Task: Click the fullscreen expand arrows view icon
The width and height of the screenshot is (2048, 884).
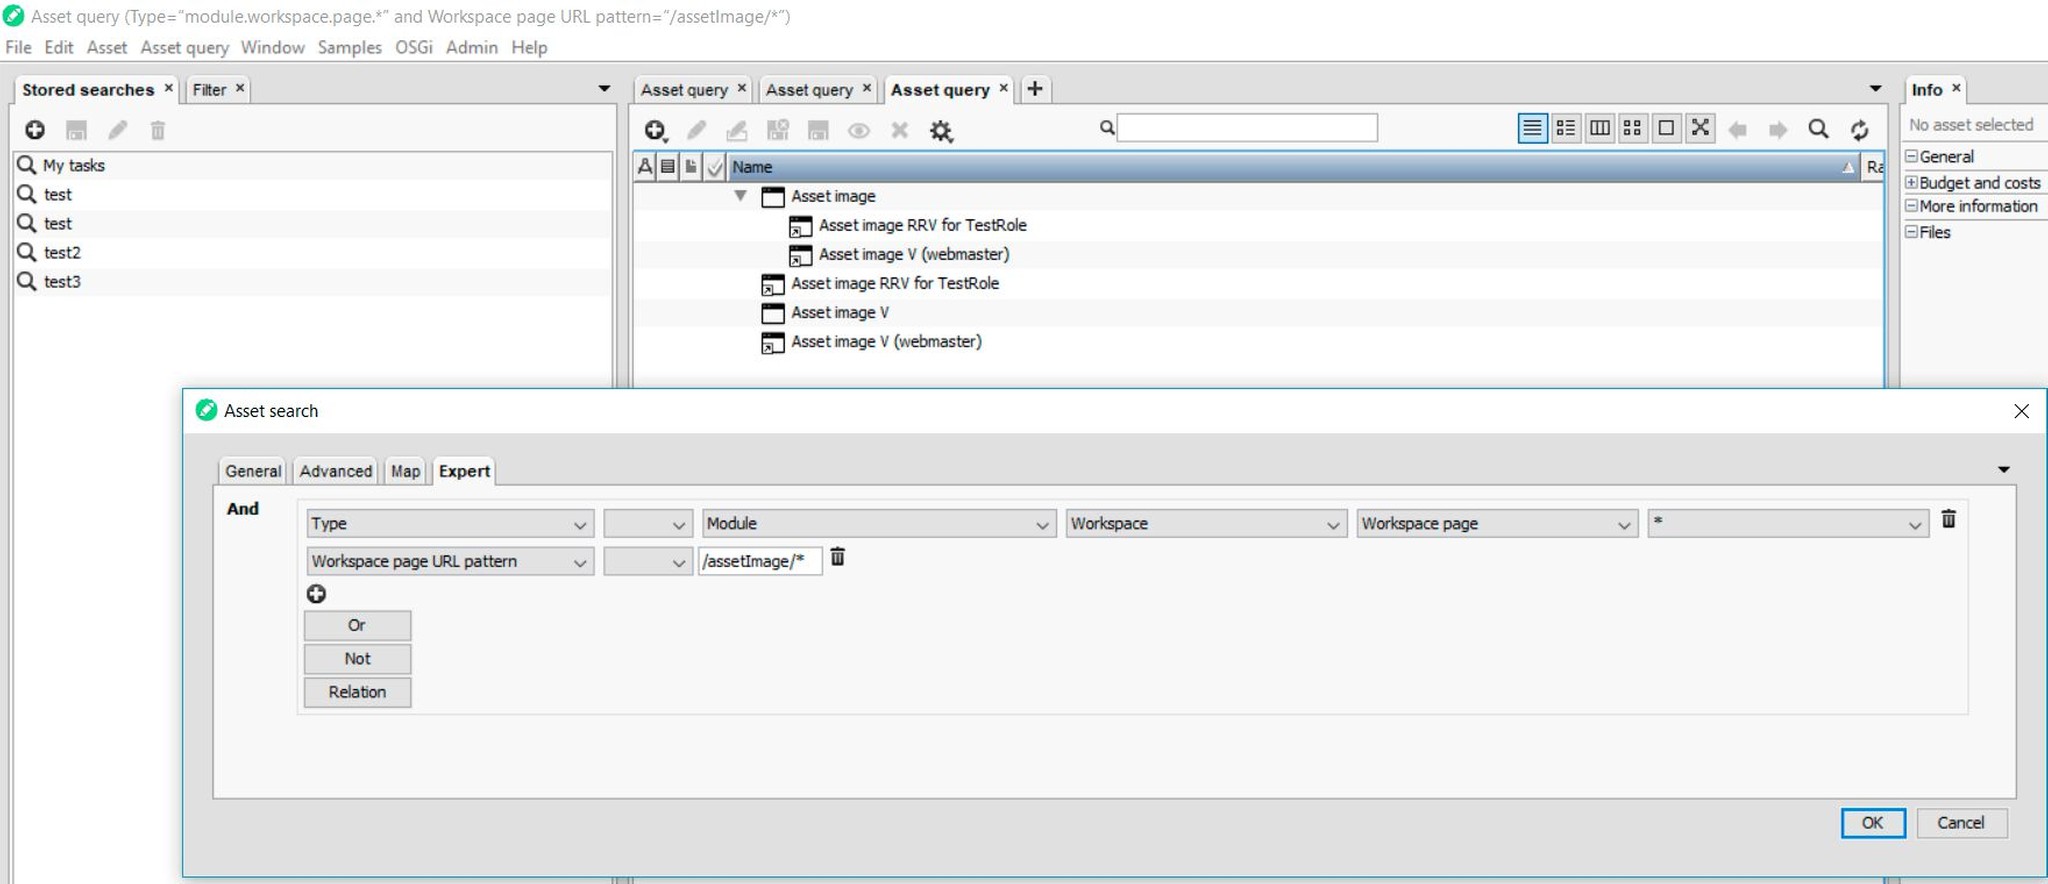Action: pyautogui.click(x=1700, y=128)
